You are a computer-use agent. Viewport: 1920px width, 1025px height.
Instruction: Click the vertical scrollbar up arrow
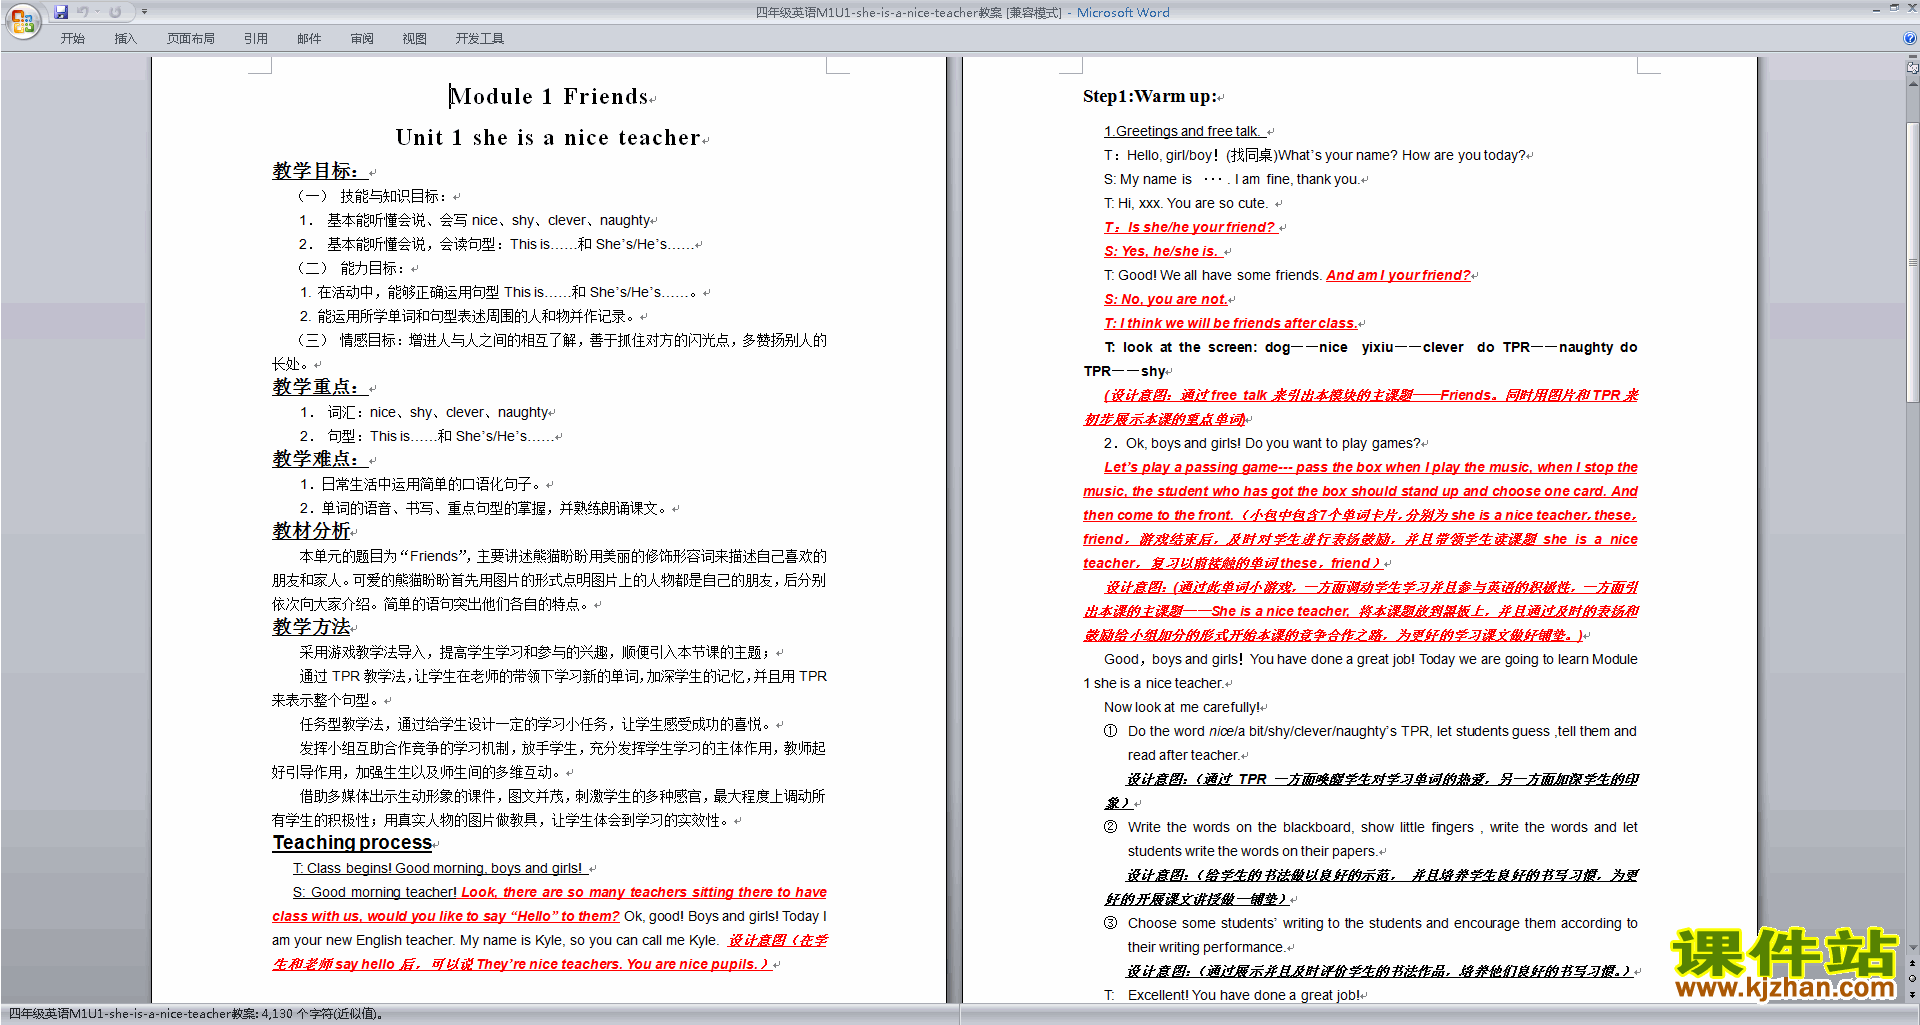click(x=1913, y=84)
